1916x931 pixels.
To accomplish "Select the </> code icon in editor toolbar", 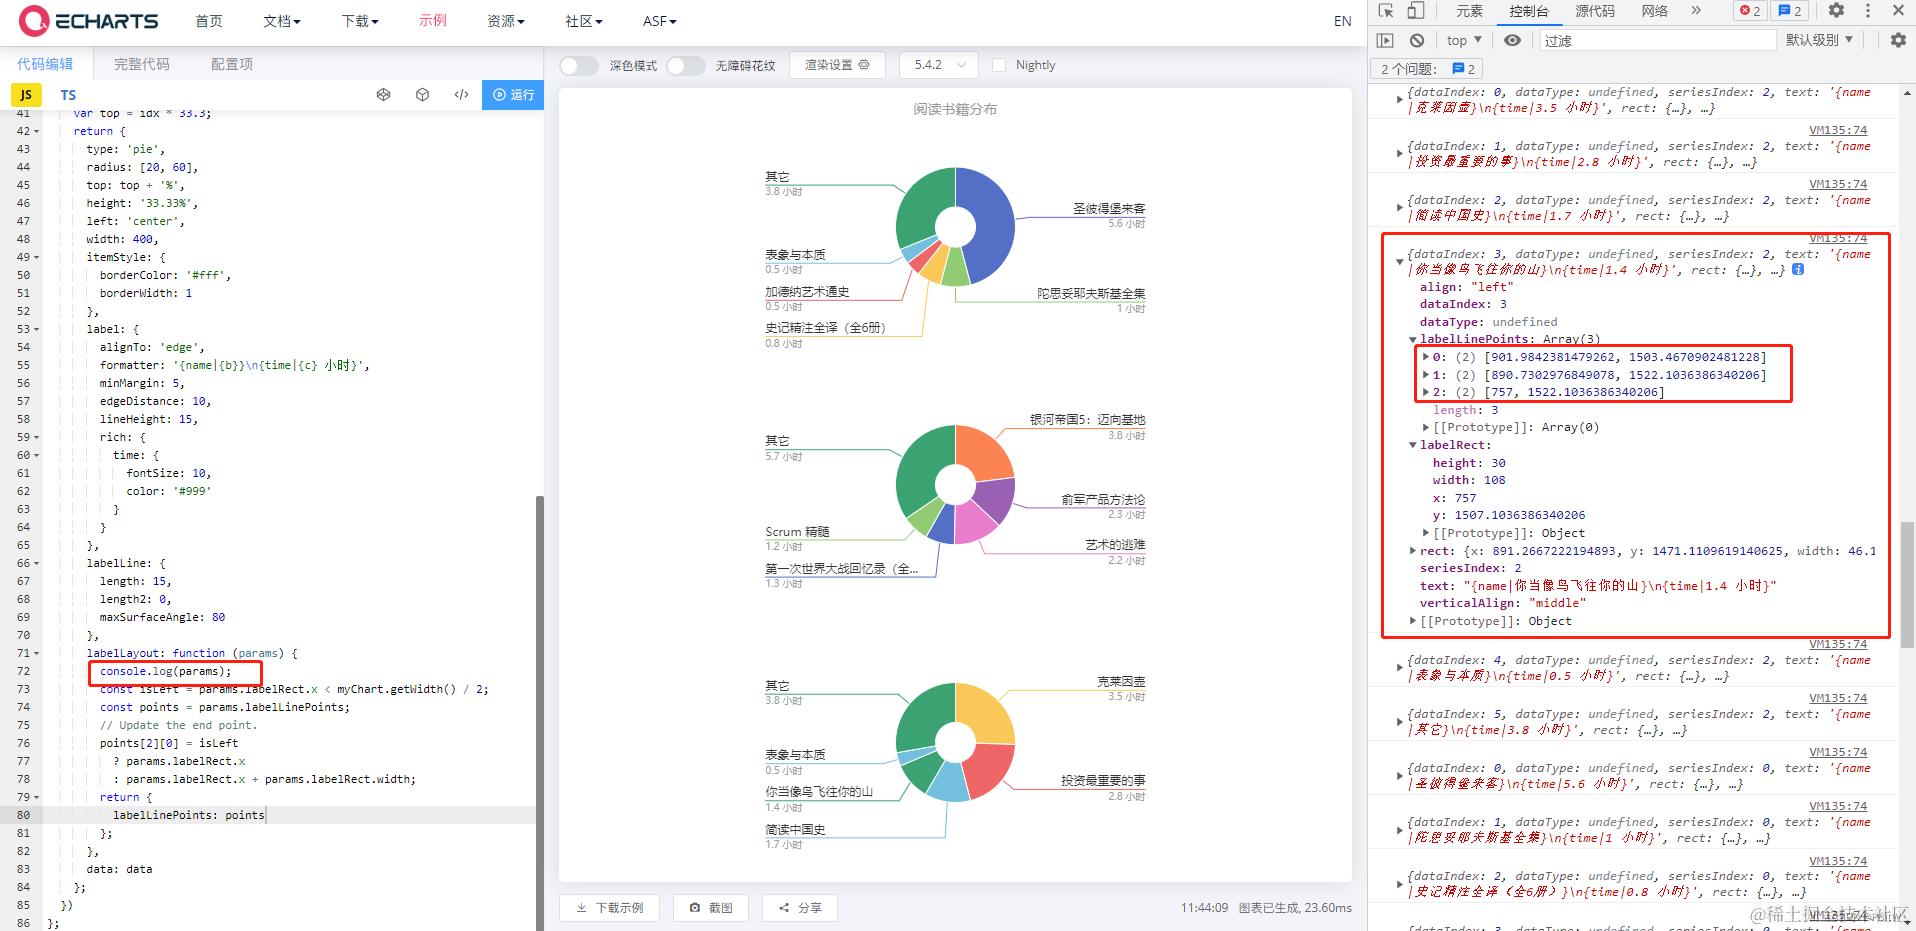I will [x=461, y=94].
